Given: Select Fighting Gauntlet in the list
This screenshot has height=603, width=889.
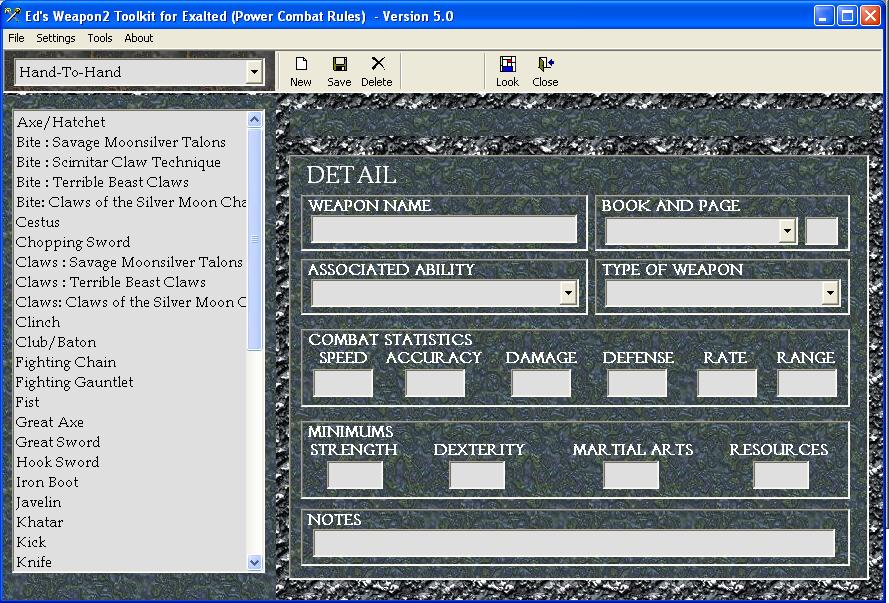Looking at the screenshot, I should (x=75, y=382).
